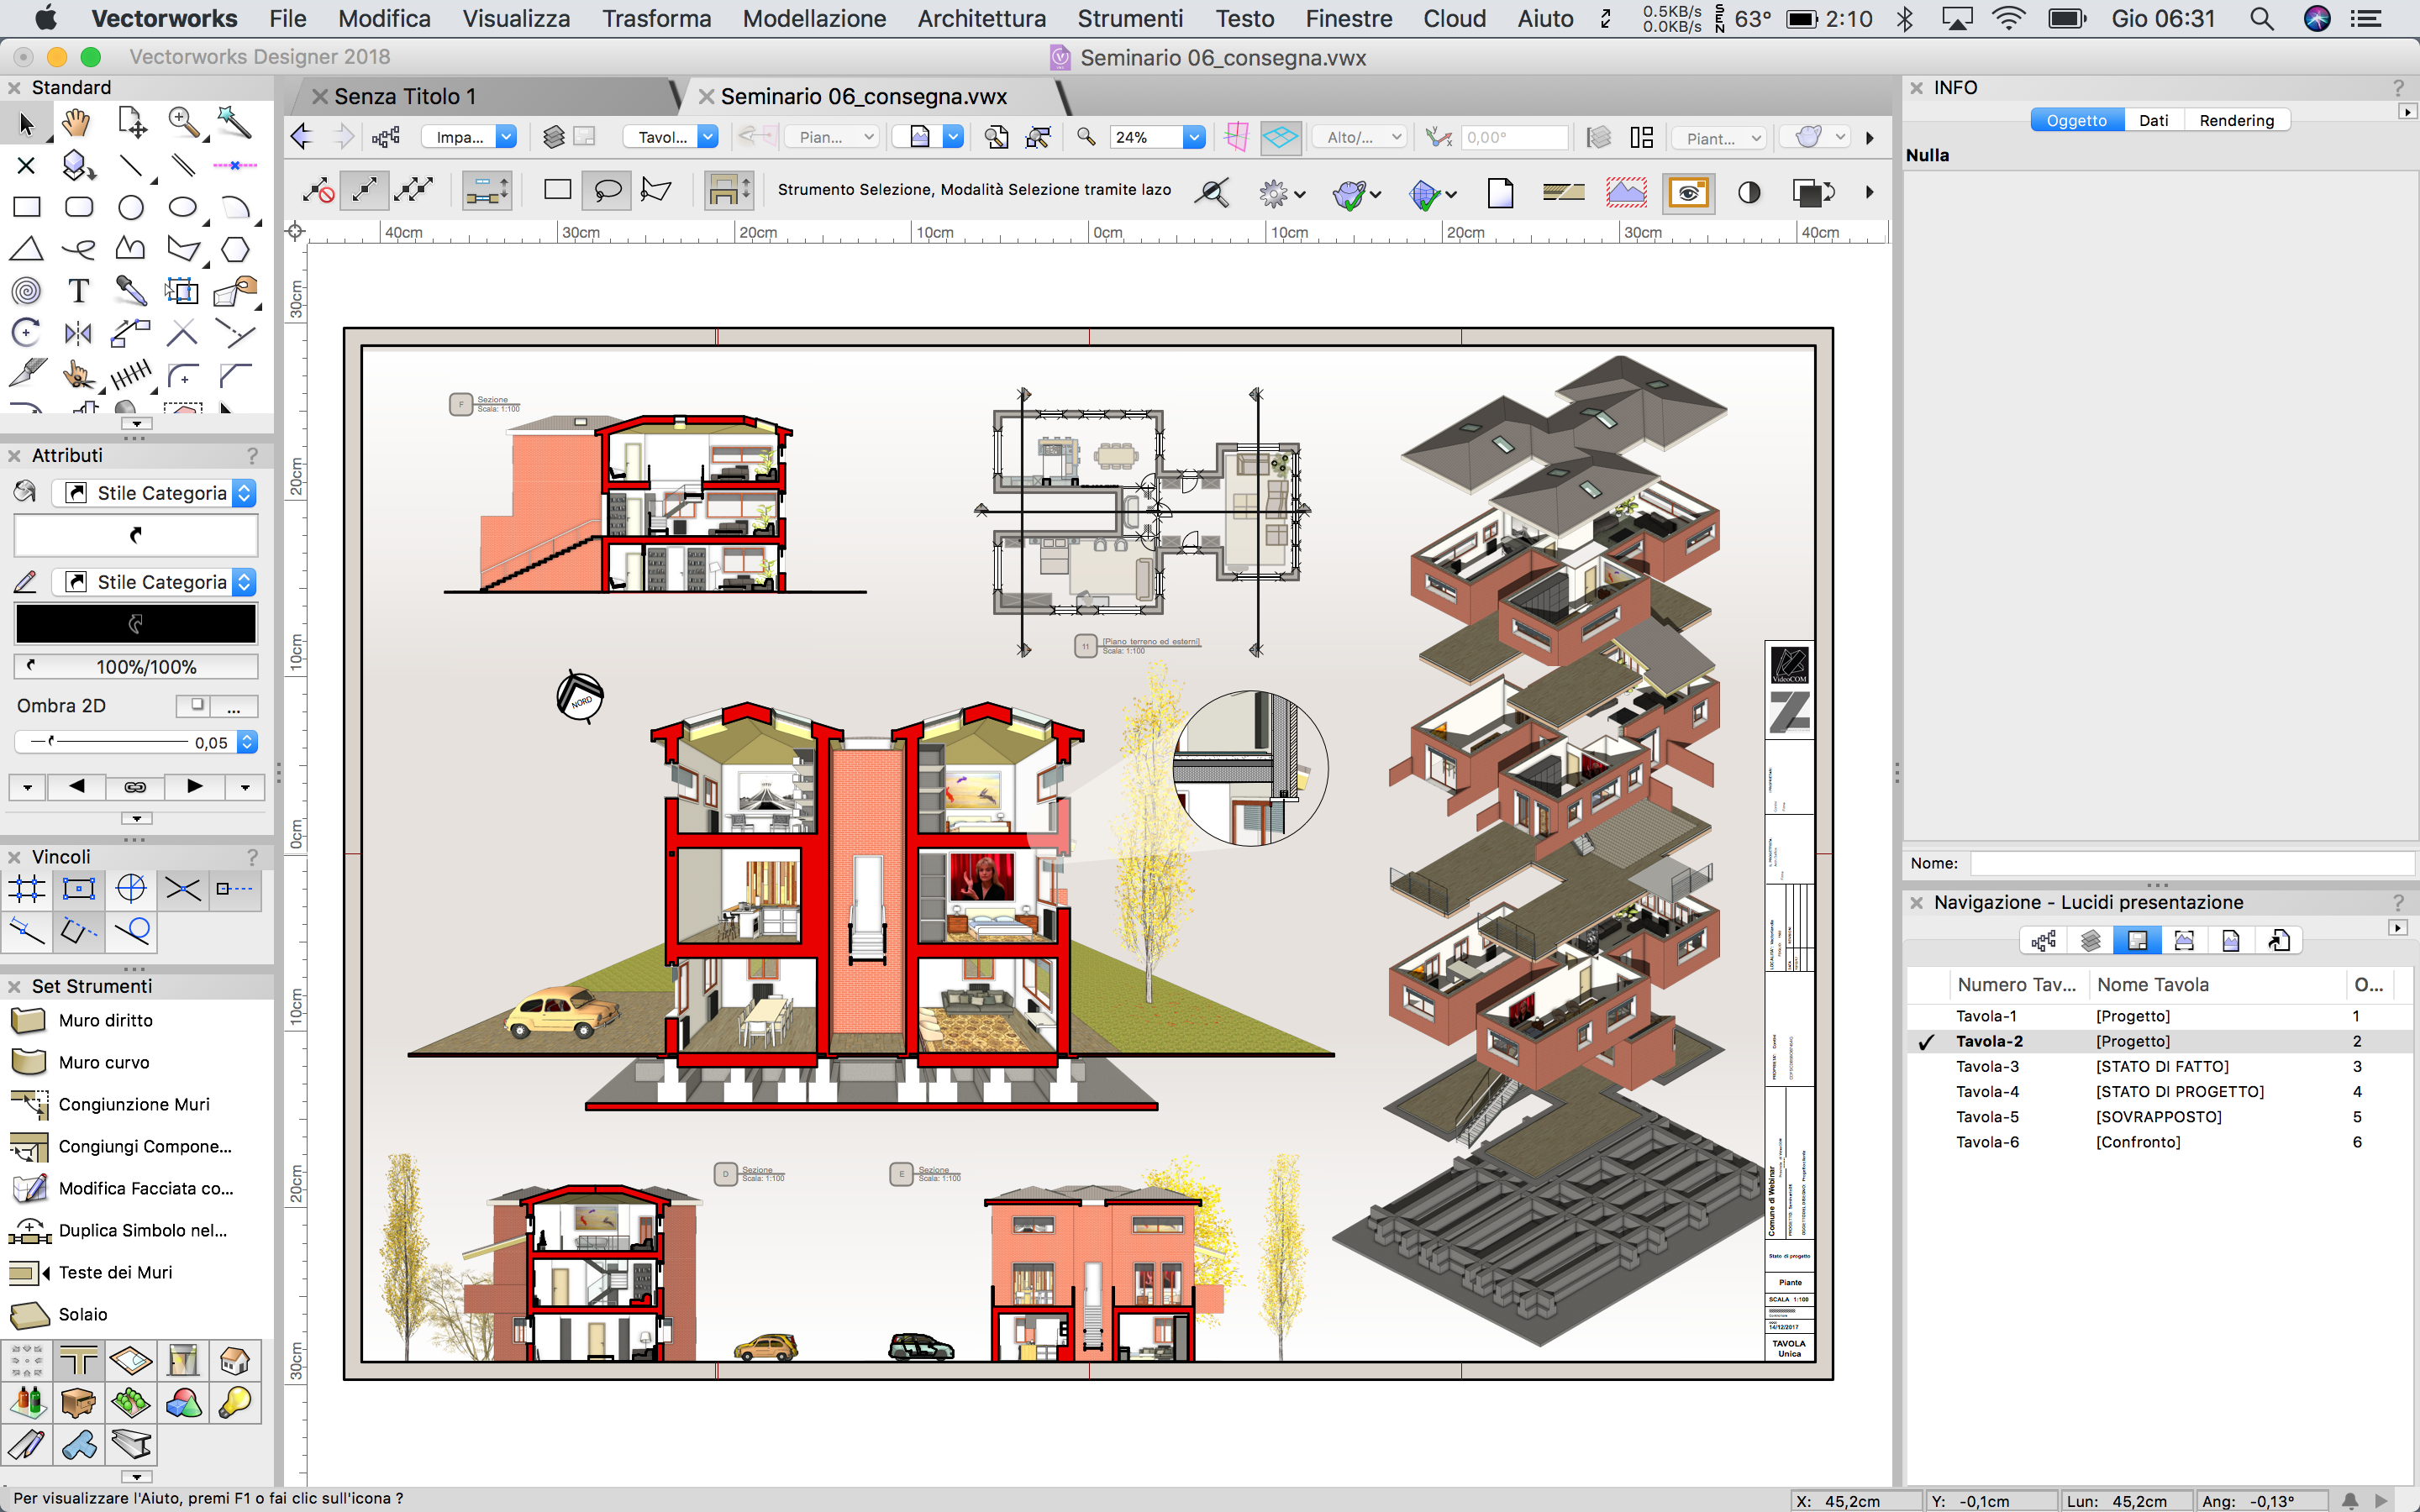
Task: Open the 24% zoom level dropdown
Action: (x=1193, y=138)
